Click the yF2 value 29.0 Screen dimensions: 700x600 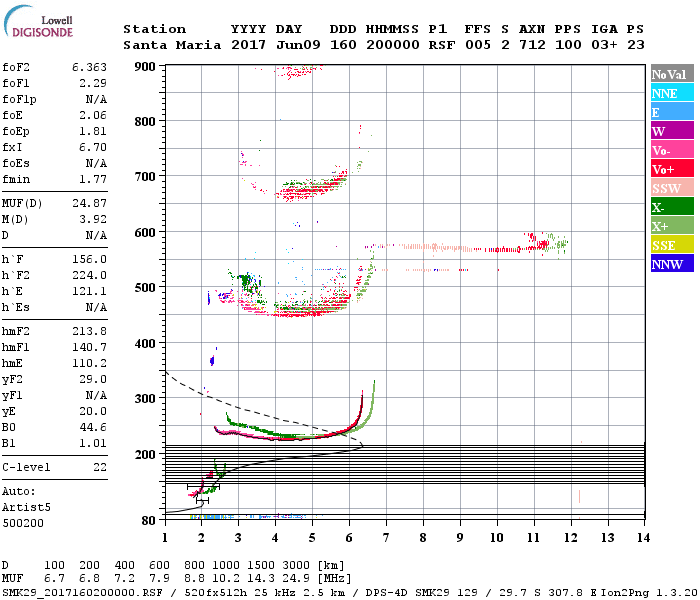click(93, 380)
